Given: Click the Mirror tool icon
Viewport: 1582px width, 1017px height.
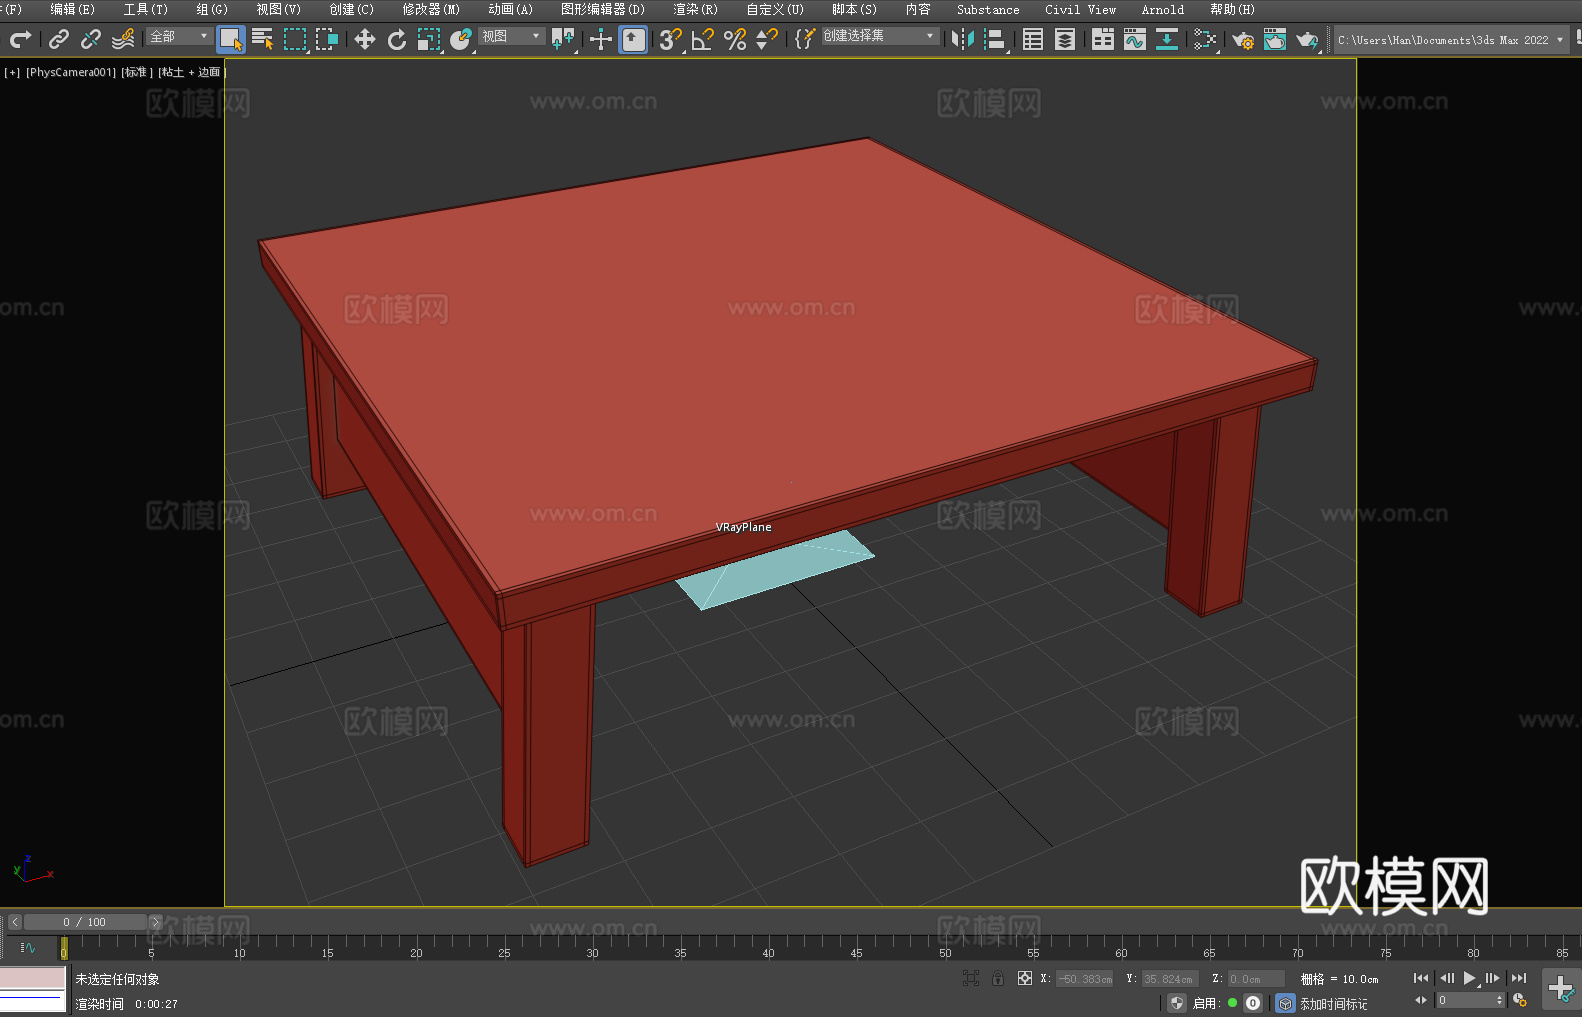Looking at the screenshot, I should point(963,39).
